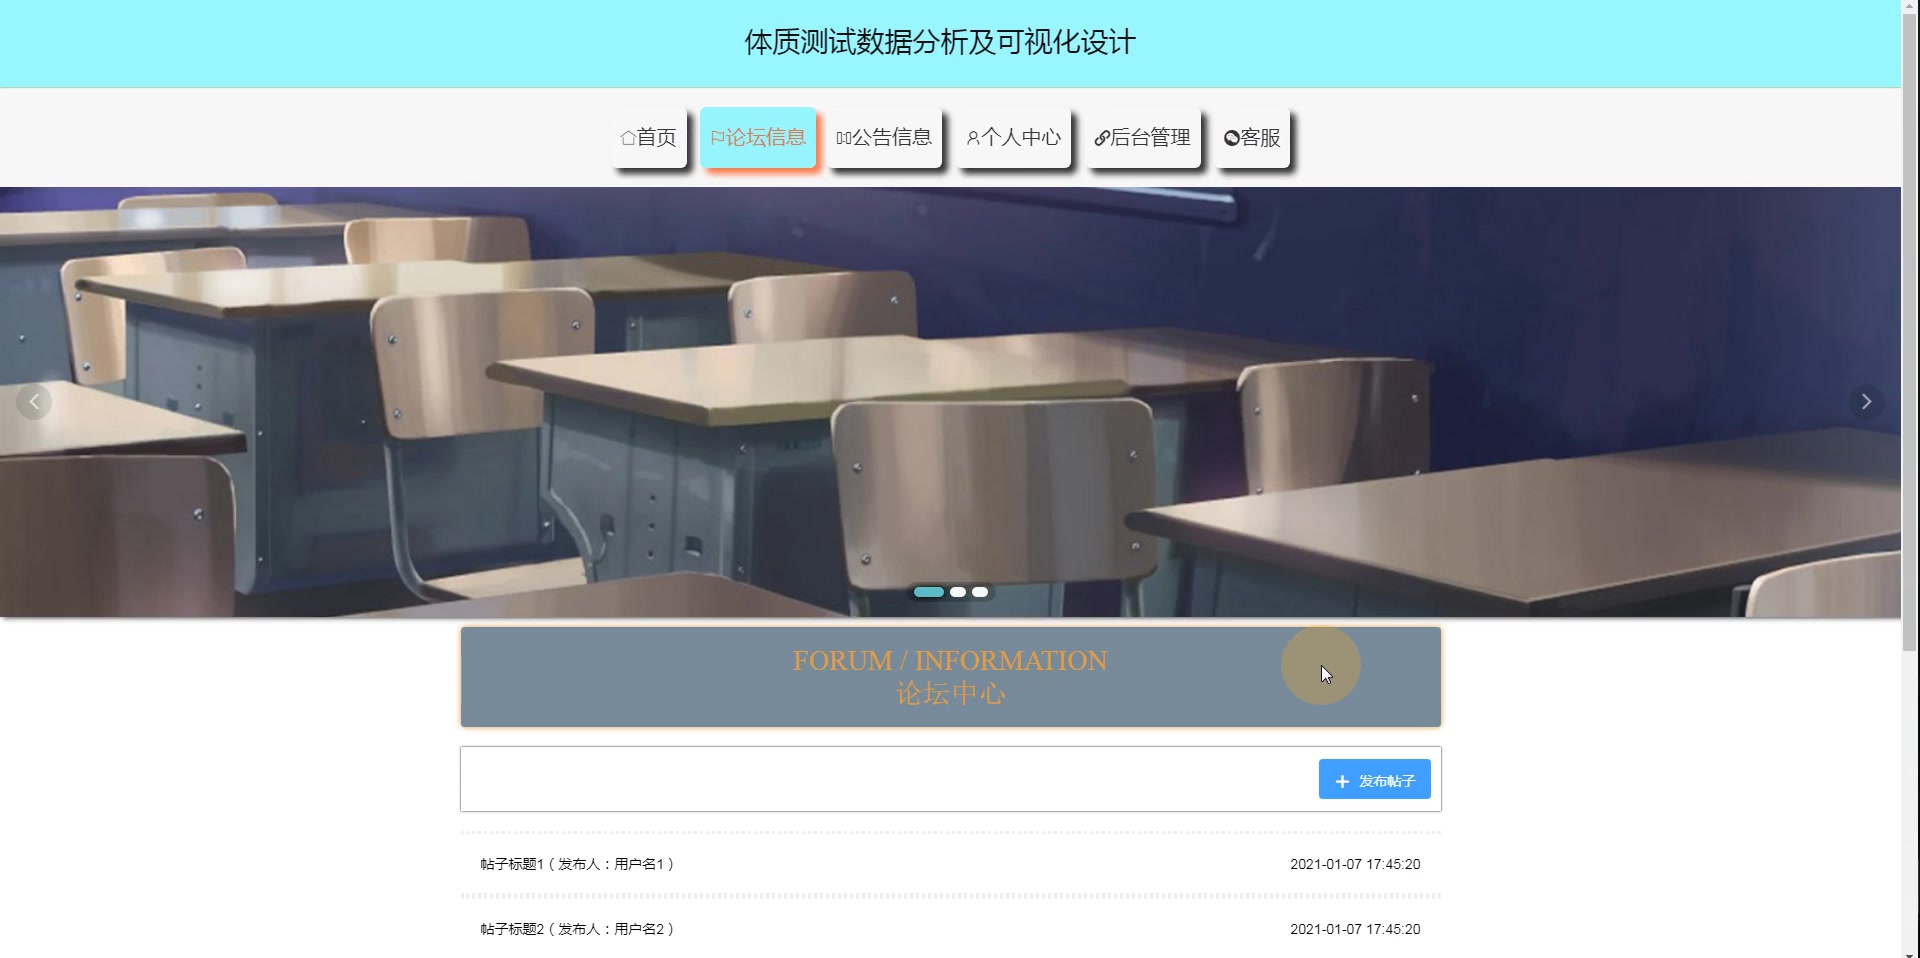The height and width of the screenshot is (958, 1920).
Task: Click the plus icon inside 发布帖子 button
Action: coord(1340,780)
